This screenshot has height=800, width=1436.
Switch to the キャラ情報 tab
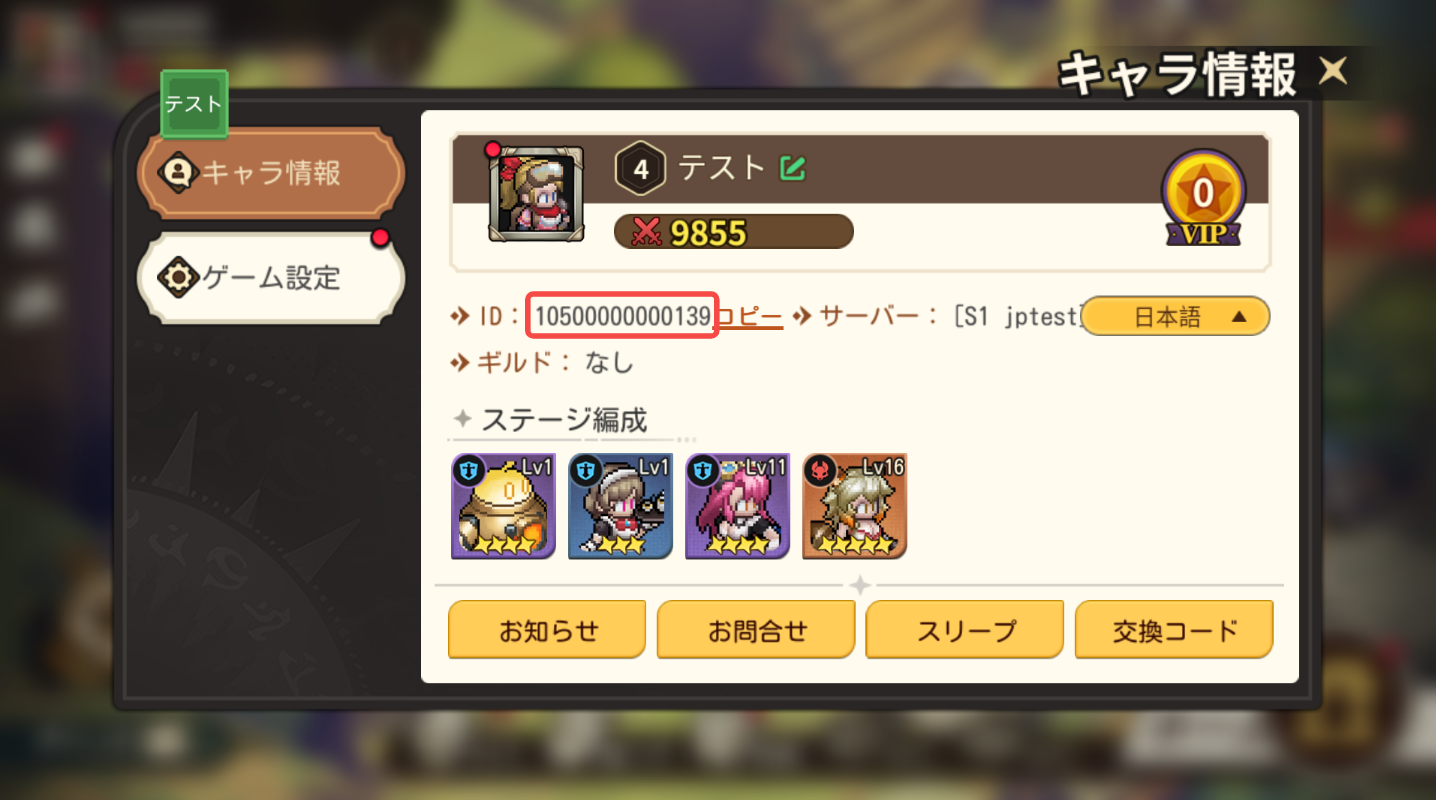[271, 173]
